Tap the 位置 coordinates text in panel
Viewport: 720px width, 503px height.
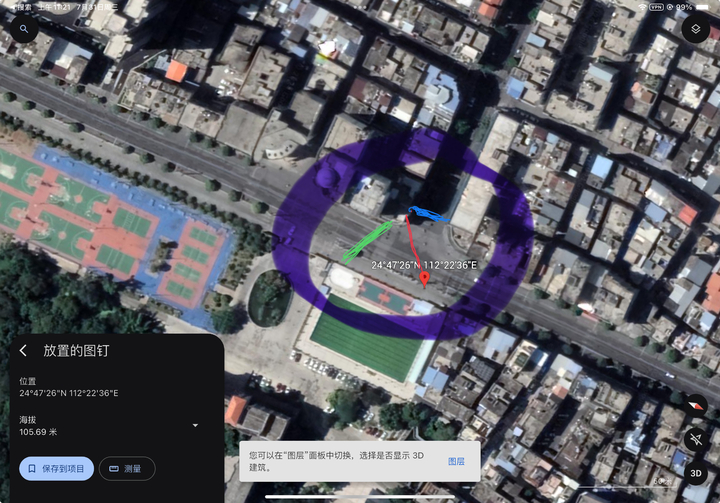[x=69, y=393]
